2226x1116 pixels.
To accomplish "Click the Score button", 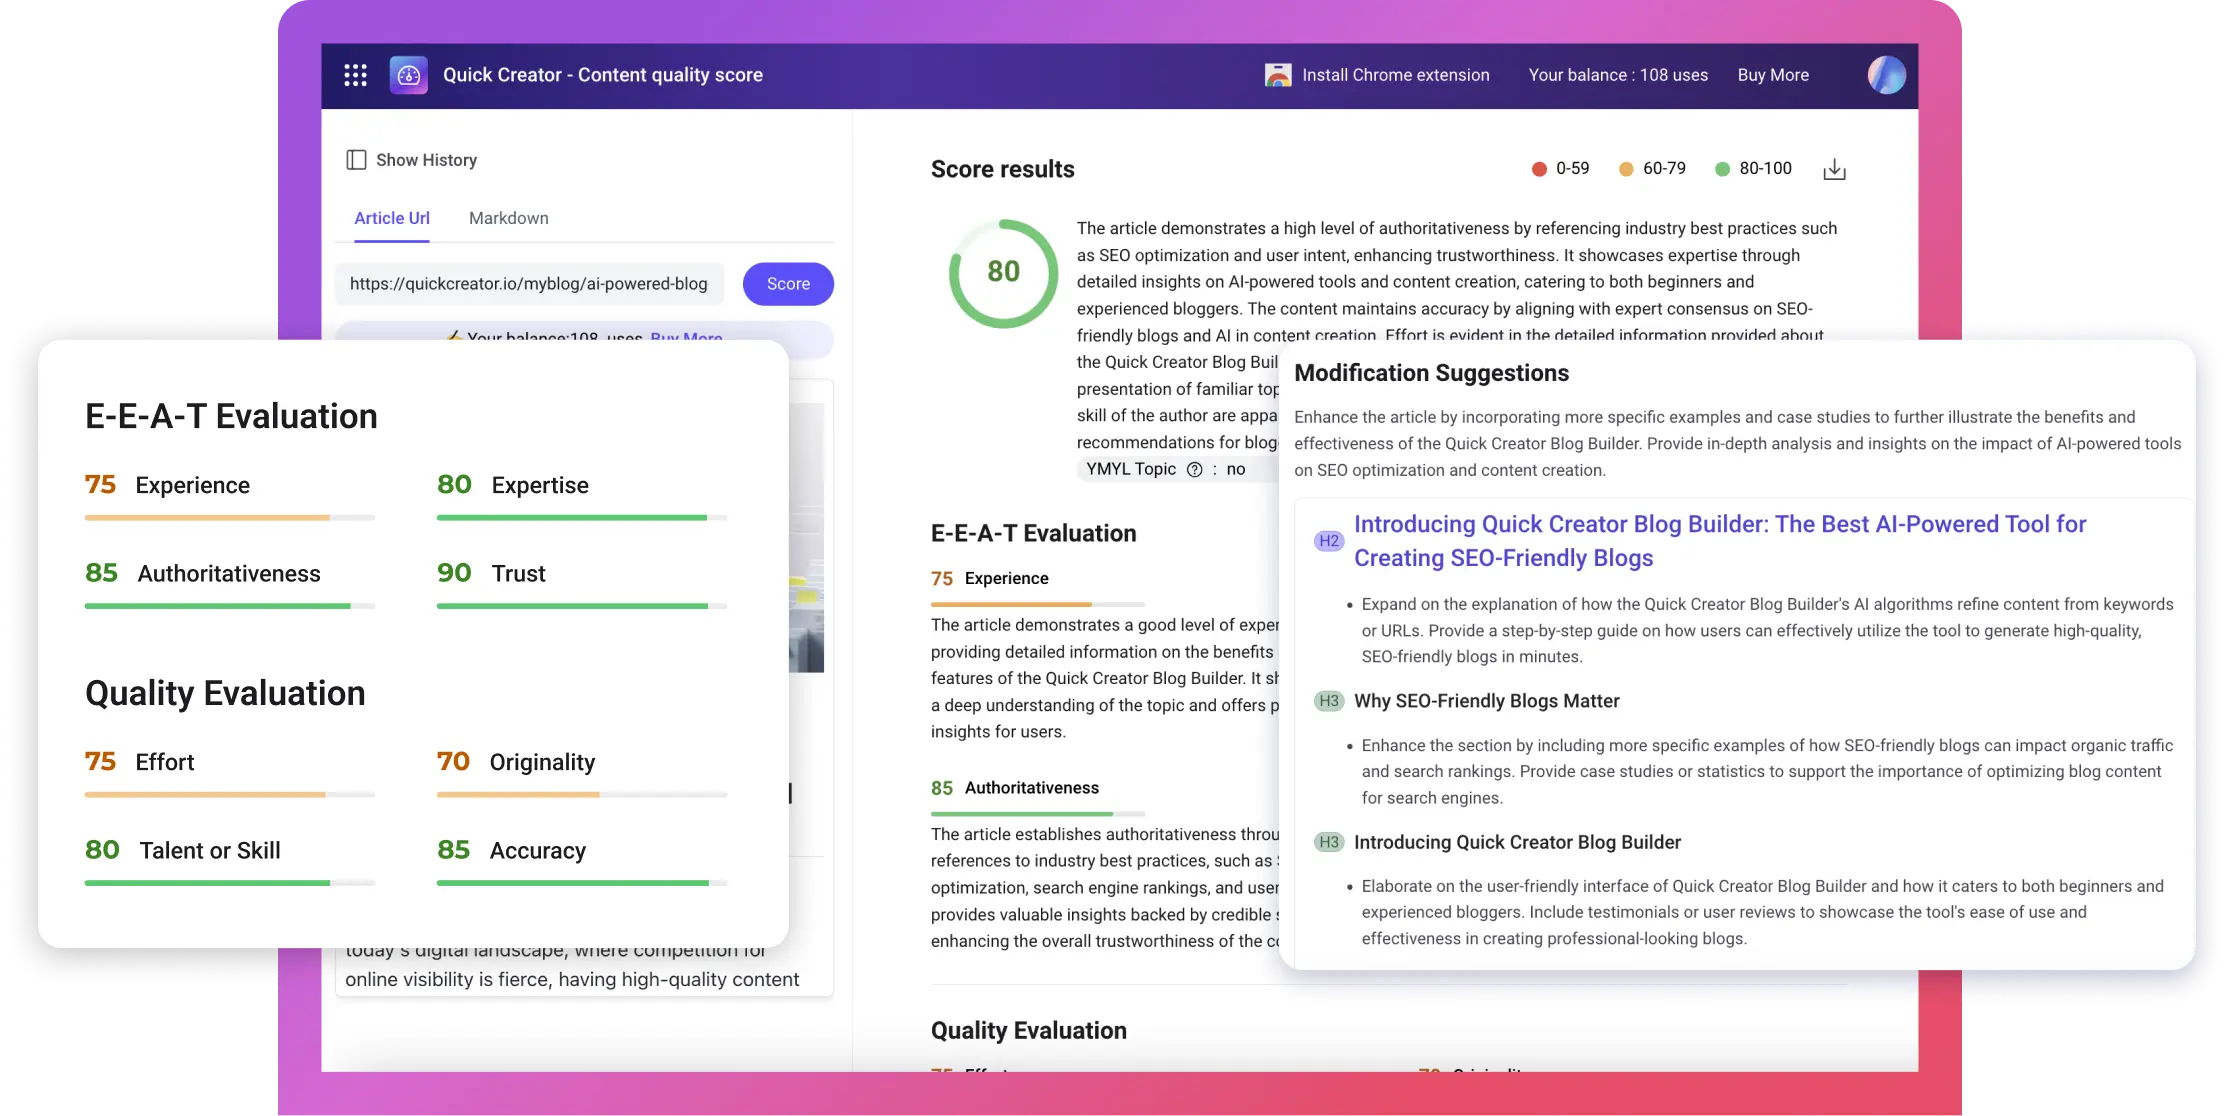I will click(788, 284).
